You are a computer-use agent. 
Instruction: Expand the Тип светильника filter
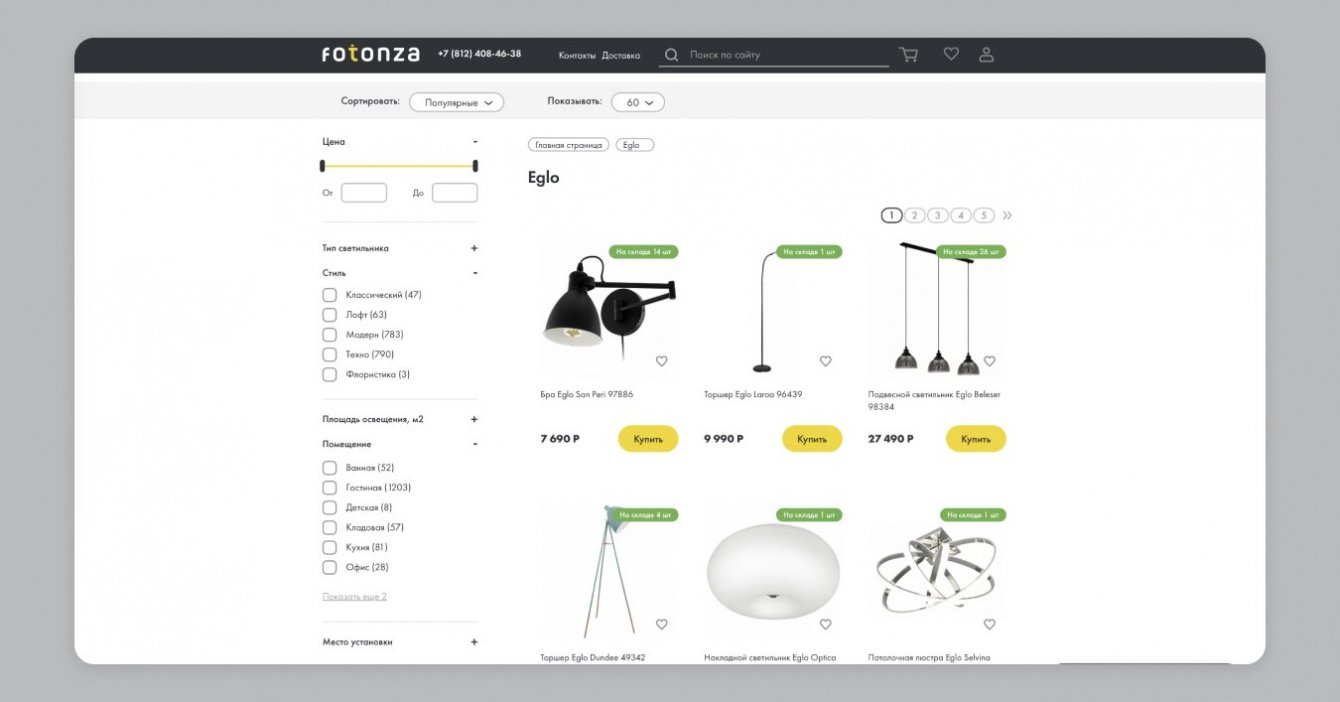[x=474, y=248]
